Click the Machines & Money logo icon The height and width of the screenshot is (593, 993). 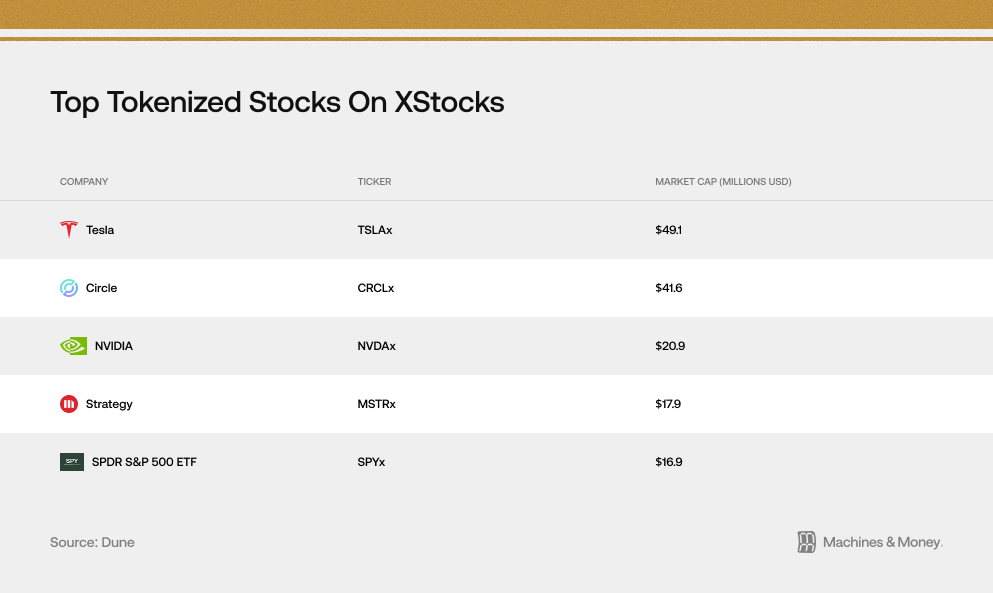(x=807, y=542)
